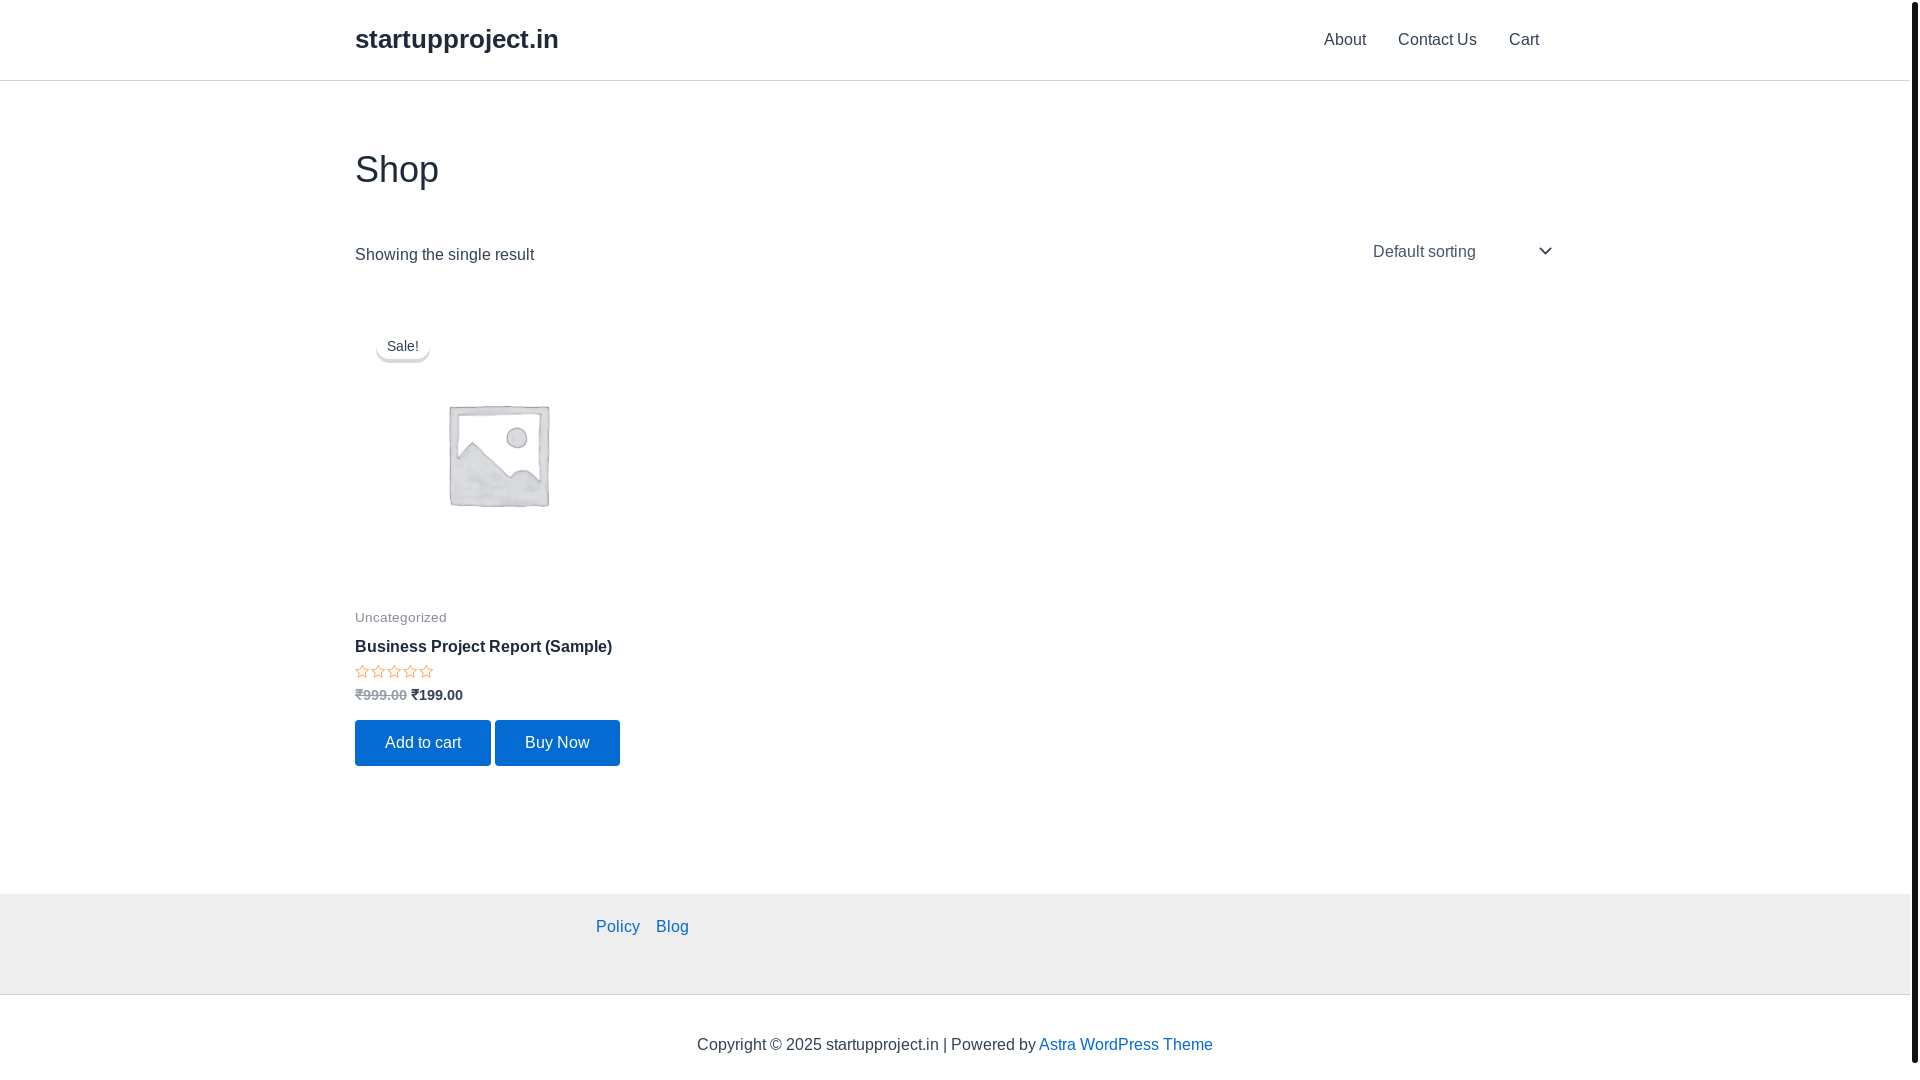Click the product placeholder image thumbnail
The image size is (1920, 1080).
tap(499, 454)
